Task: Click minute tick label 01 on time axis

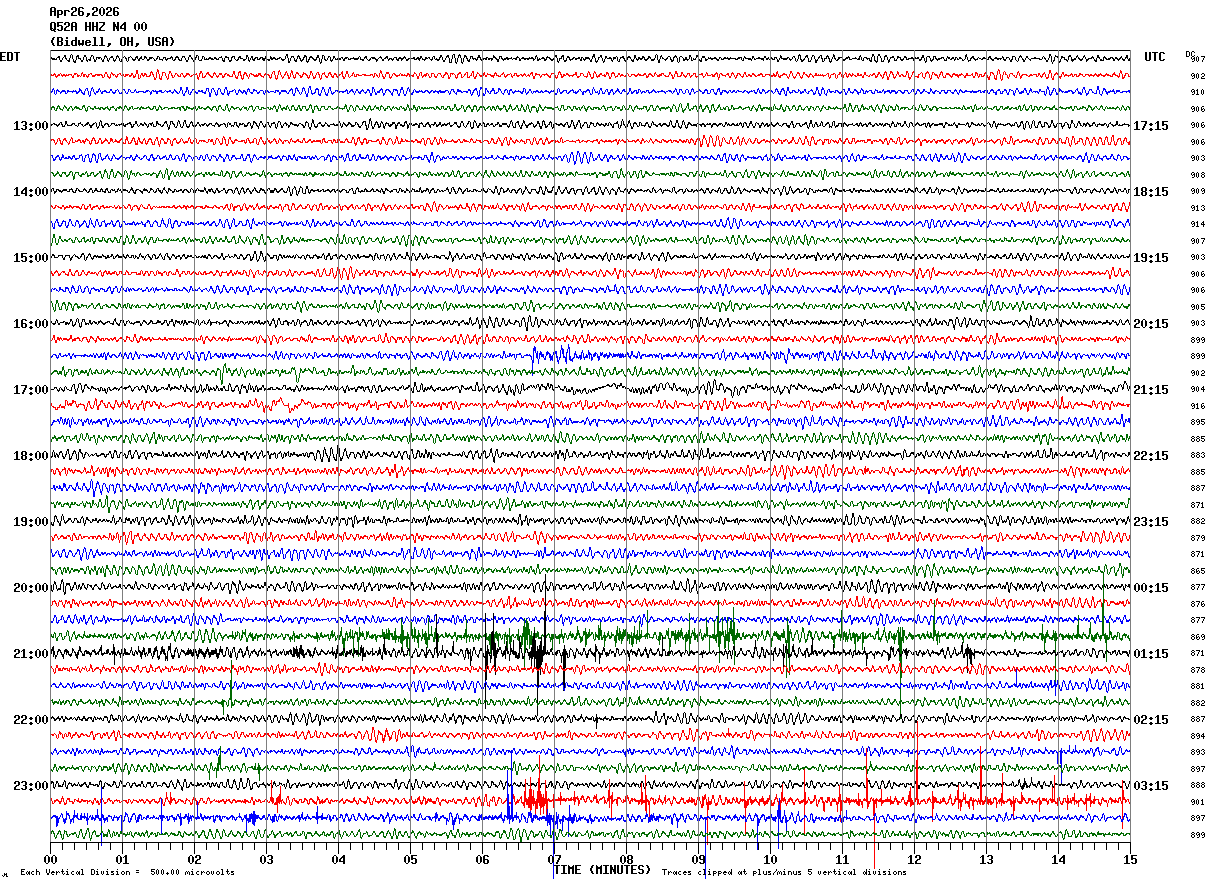Action: (x=122, y=859)
